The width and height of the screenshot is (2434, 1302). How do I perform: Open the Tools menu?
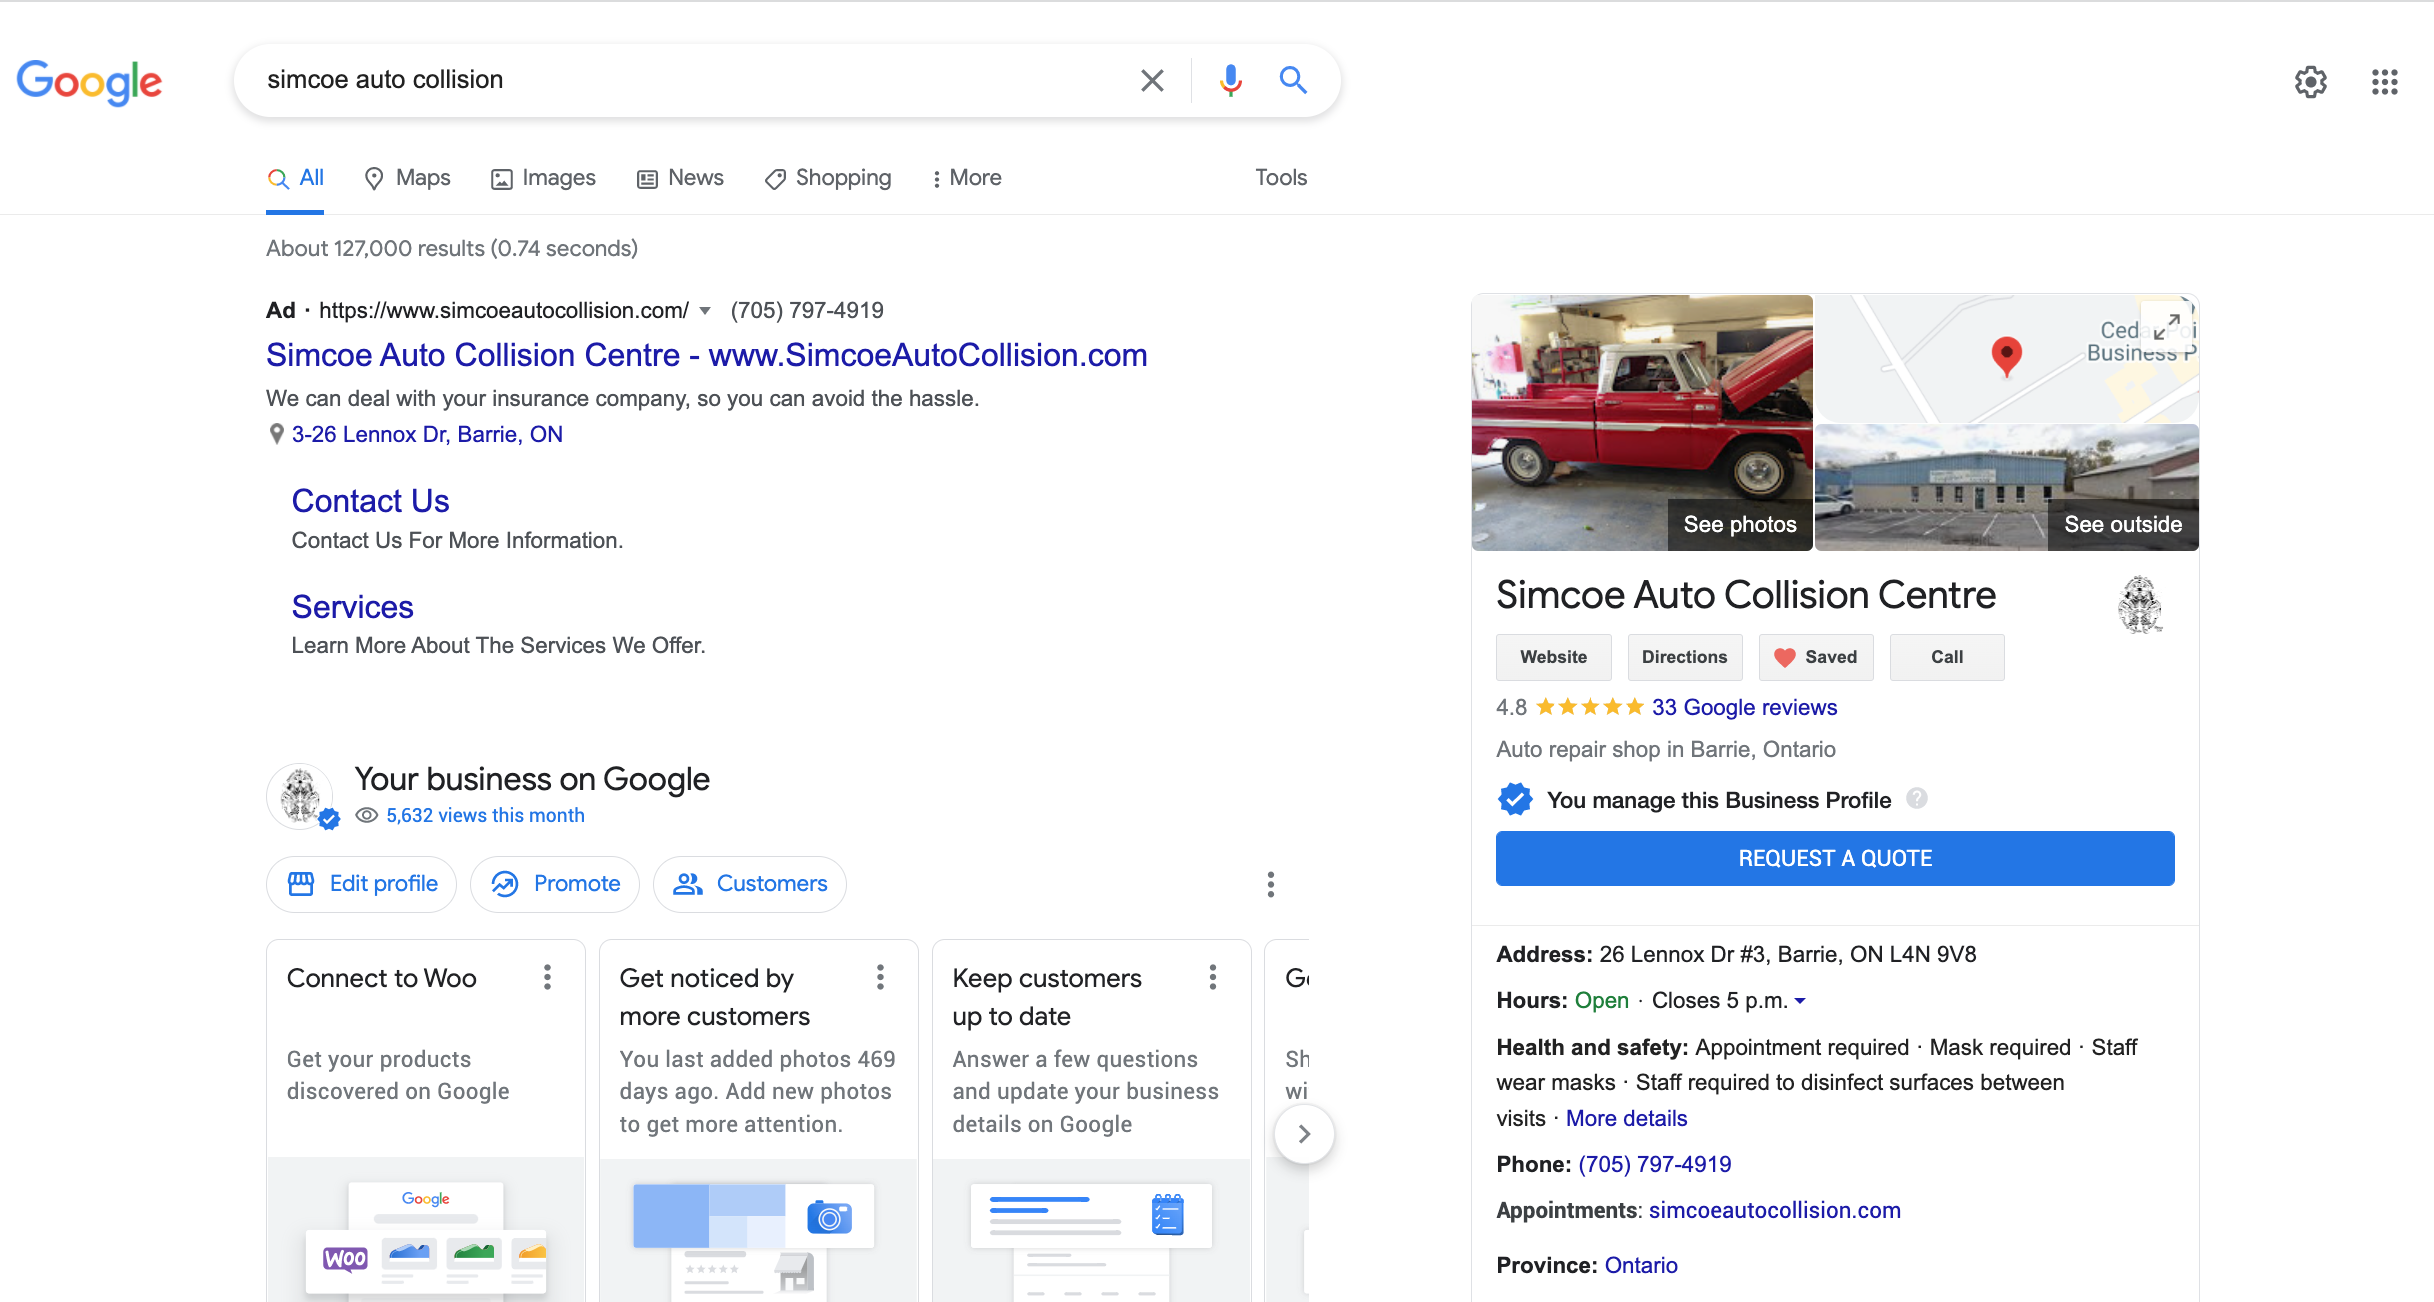[x=1281, y=177]
